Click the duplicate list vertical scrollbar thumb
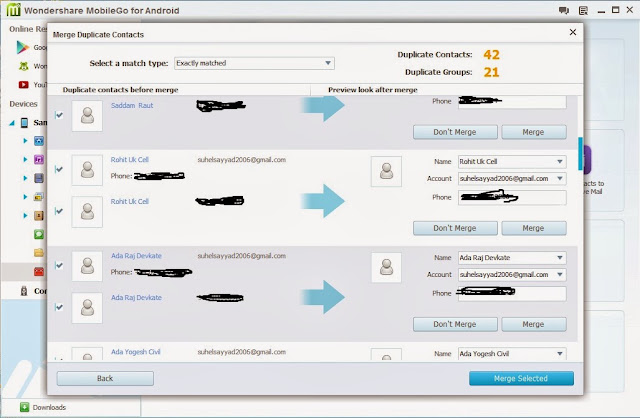Image resolution: width=640 pixels, height=418 pixels. [580, 153]
